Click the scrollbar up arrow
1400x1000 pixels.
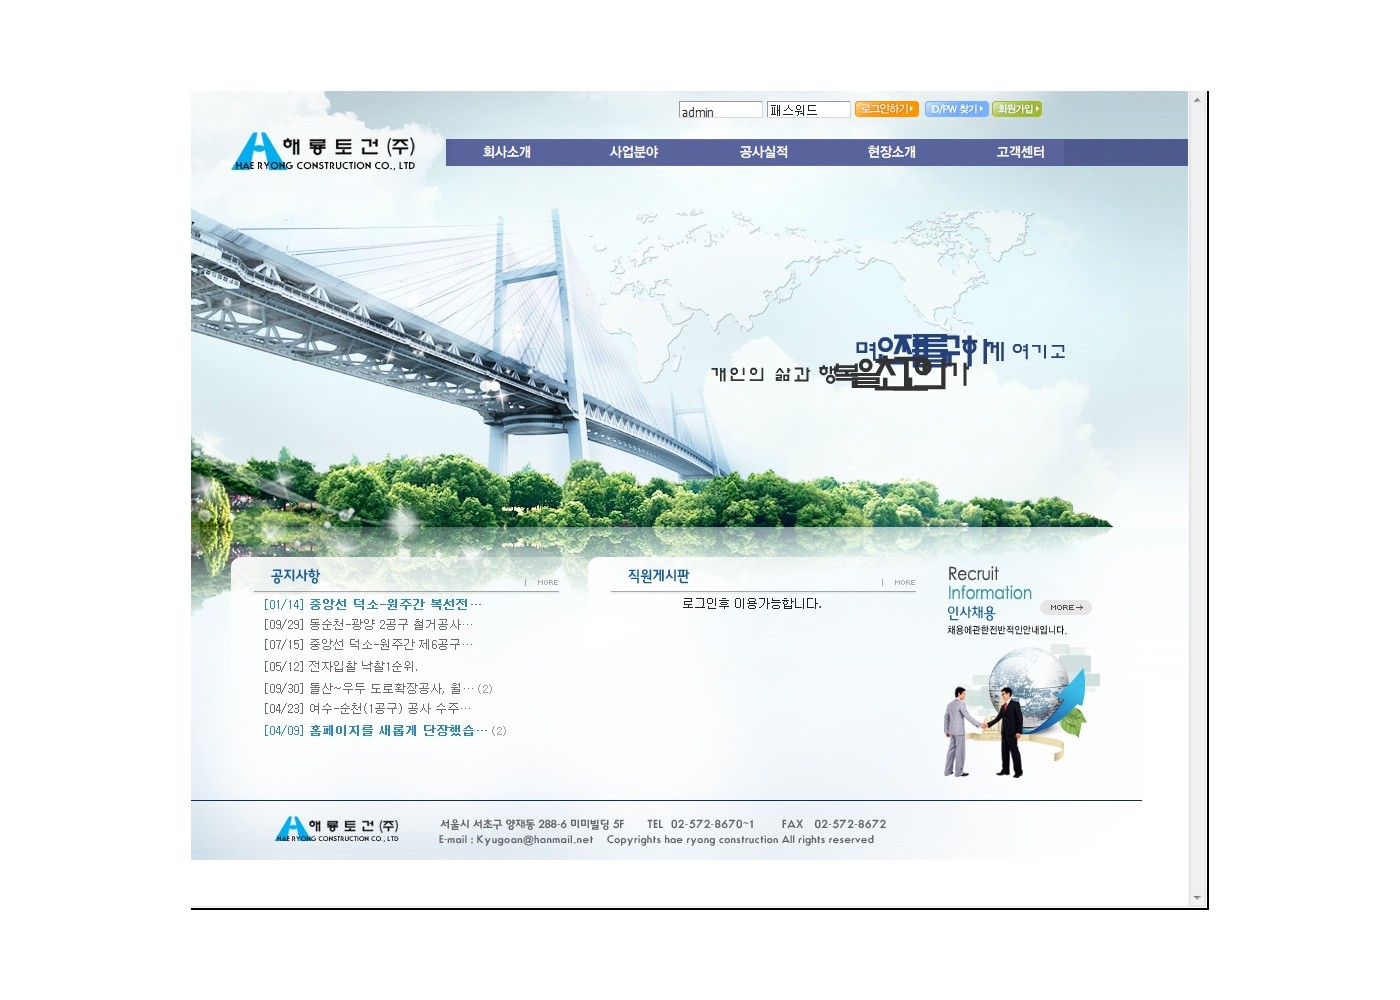point(1197,100)
